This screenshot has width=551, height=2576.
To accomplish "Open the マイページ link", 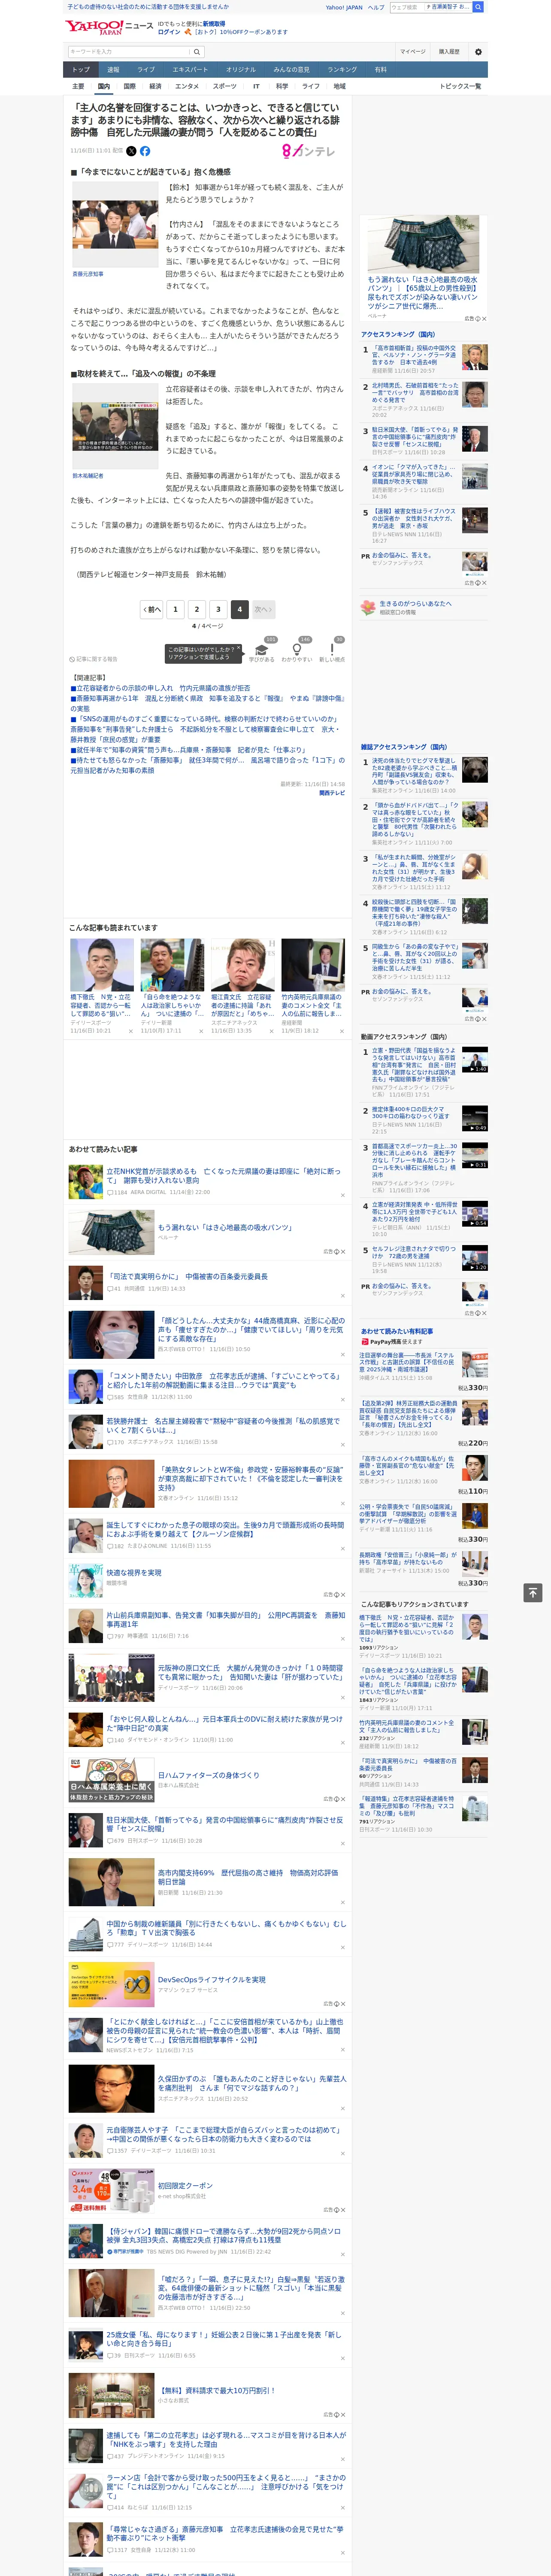I will (x=413, y=51).
